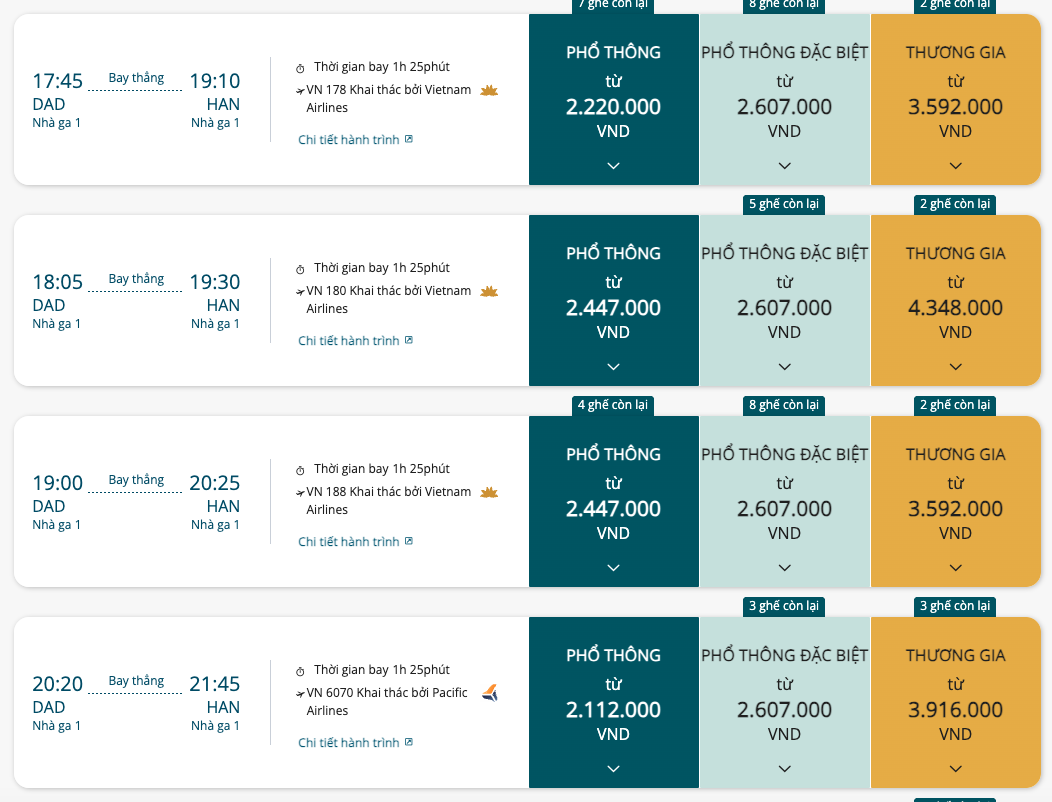1052x802 pixels.
Task: Select Phổ Thông Đặc Biệt fare for 20:20 flight
Action: tap(784, 703)
